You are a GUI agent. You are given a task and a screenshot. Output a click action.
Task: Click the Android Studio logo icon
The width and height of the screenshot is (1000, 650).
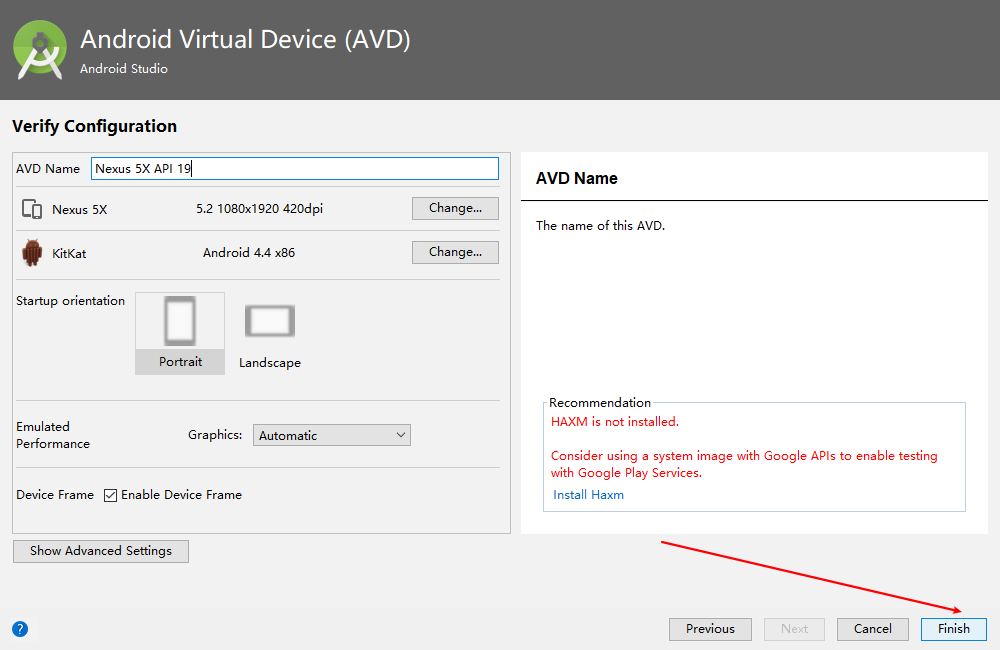pyautogui.click(x=40, y=50)
